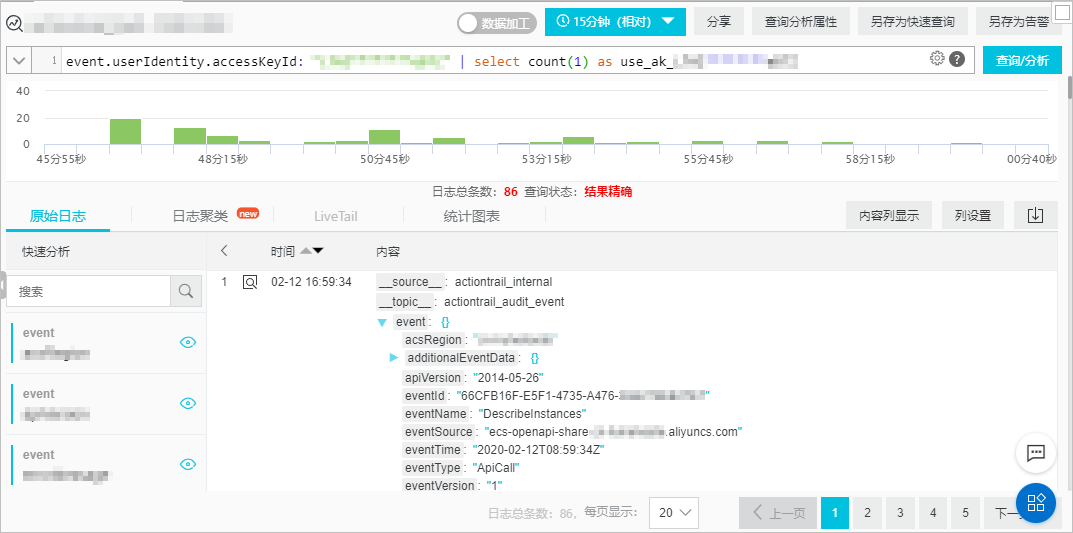
Task: Open the 15分钟（相对） time range dropdown
Action: (615, 21)
